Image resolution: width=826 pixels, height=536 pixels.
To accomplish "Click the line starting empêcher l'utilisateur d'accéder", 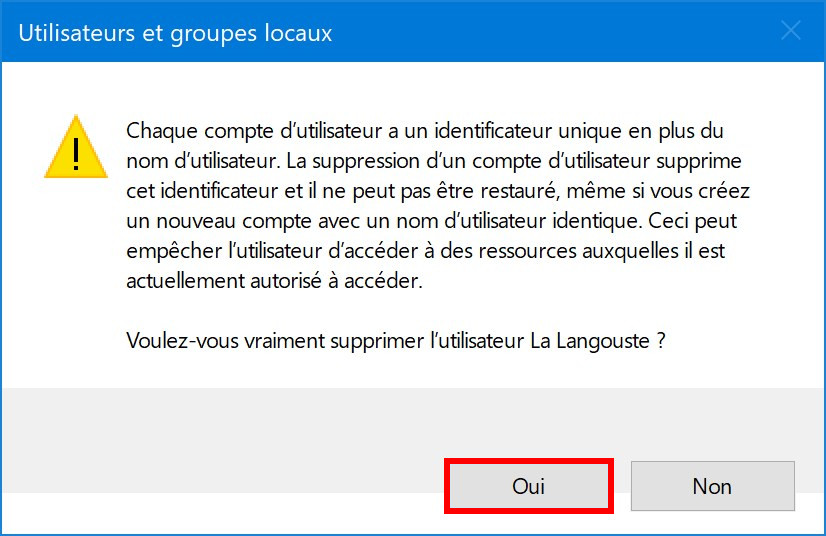I will point(426,251).
